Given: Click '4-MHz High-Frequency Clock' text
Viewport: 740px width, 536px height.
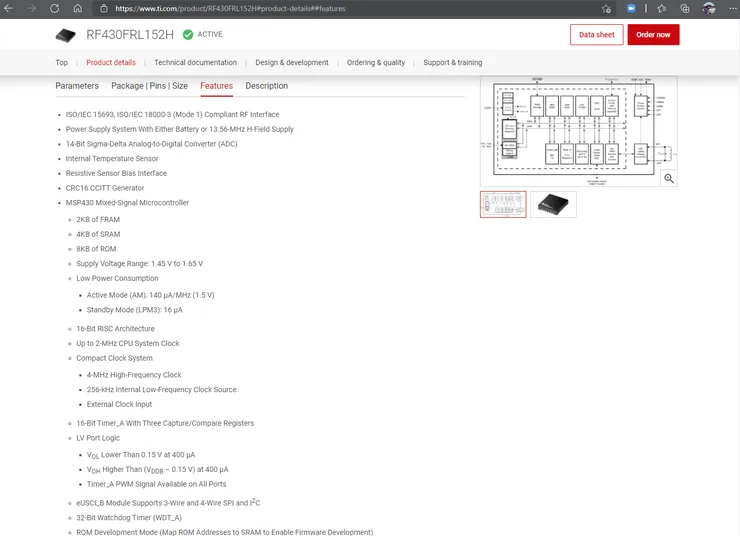Looking at the screenshot, I should [x=134, y=375].
